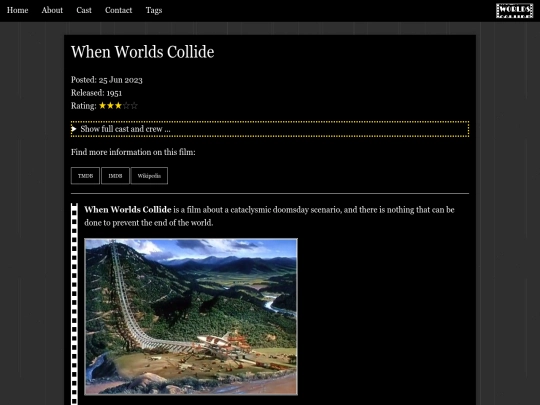Click the three-star rating display
The width and height of the screenshot is (540, 405).
(118, 106)
